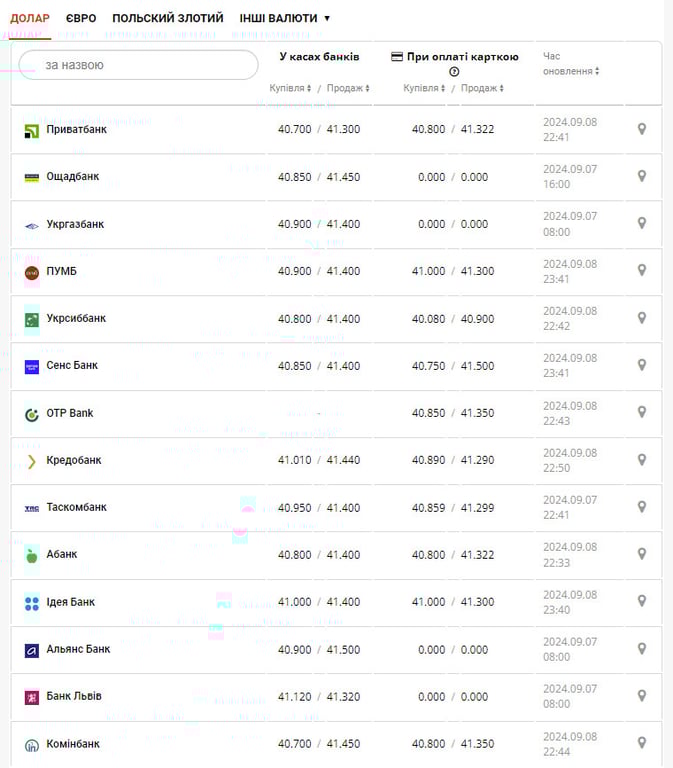Sort by cash desk Продаж rate

[348, 88]
